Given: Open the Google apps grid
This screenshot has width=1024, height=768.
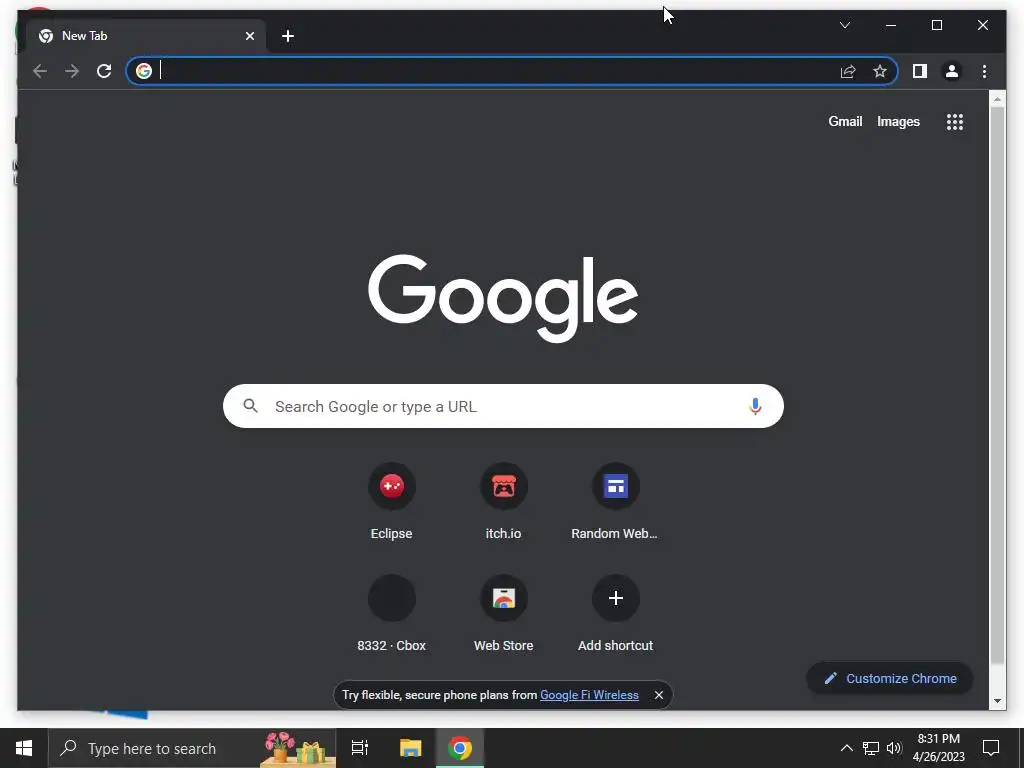Looking at the screenshot, I should coord(955,121).
